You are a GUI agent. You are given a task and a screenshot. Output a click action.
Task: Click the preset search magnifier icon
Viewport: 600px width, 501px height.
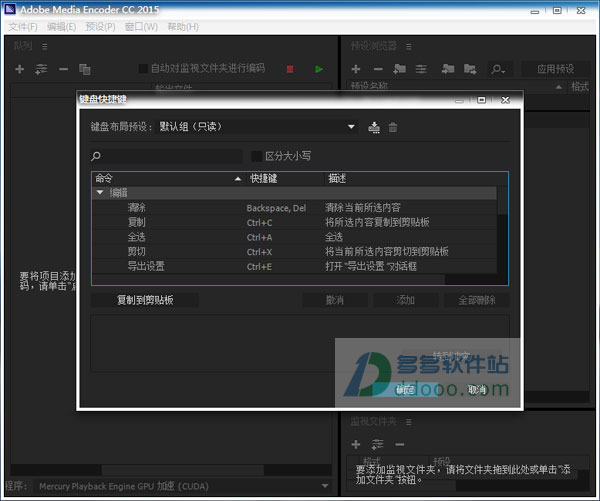click(498, 69)
